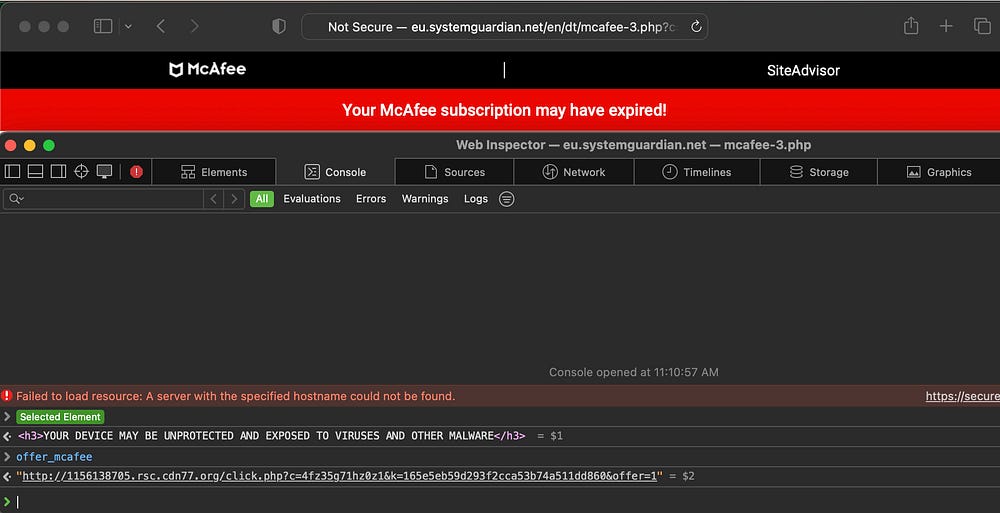Switch to the Storage tab

[x=819, y=172]
